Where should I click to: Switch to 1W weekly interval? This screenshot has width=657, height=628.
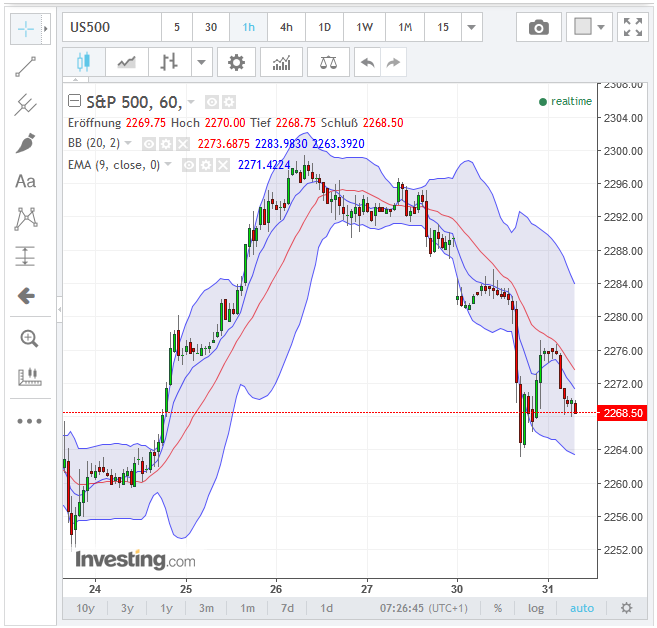[364, 27]
